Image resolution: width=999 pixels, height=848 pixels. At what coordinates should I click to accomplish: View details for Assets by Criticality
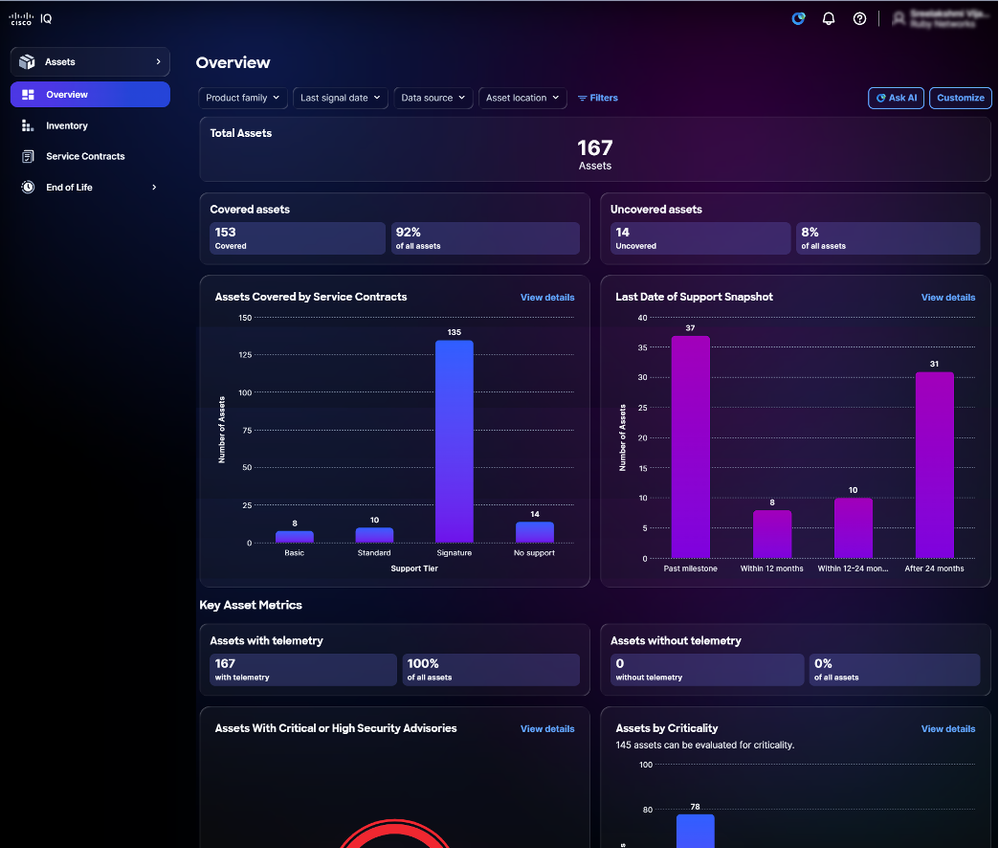(x=948, y=729)
